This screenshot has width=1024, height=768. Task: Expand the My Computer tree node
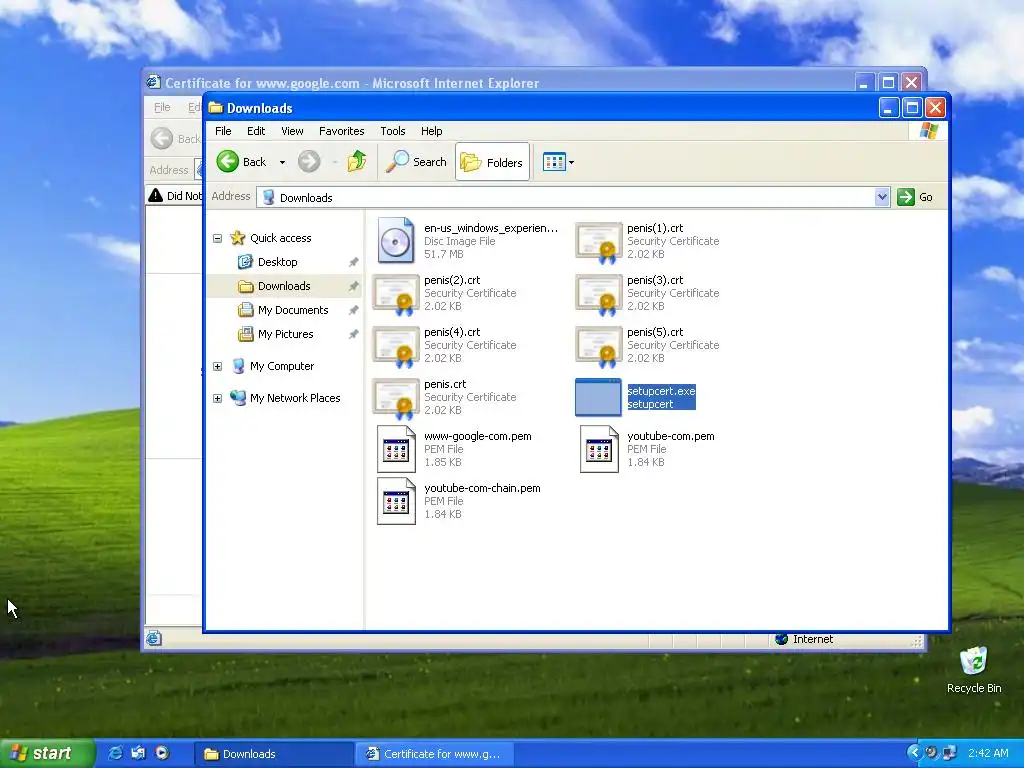click(217, 366)
